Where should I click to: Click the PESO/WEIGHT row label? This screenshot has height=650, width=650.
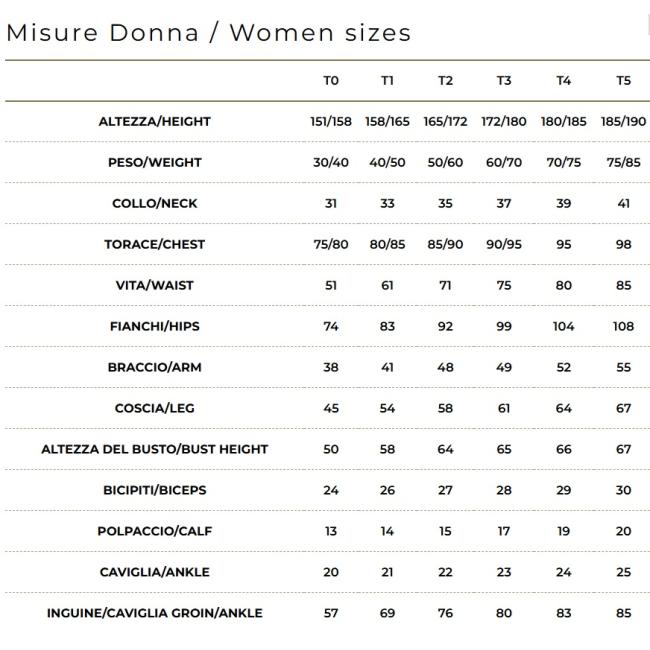pos(155,162)
